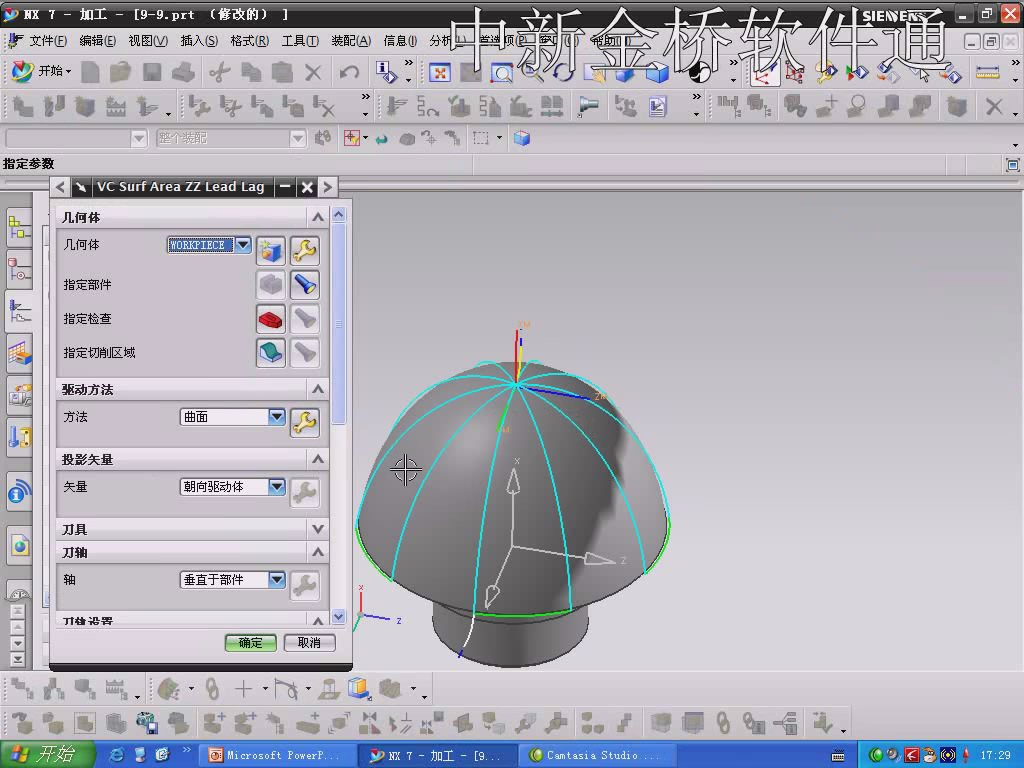The width and height of the screenshot is (1024, 768).
Task: Click the dialog scrollbar up arrow
Action: [338, 215]
